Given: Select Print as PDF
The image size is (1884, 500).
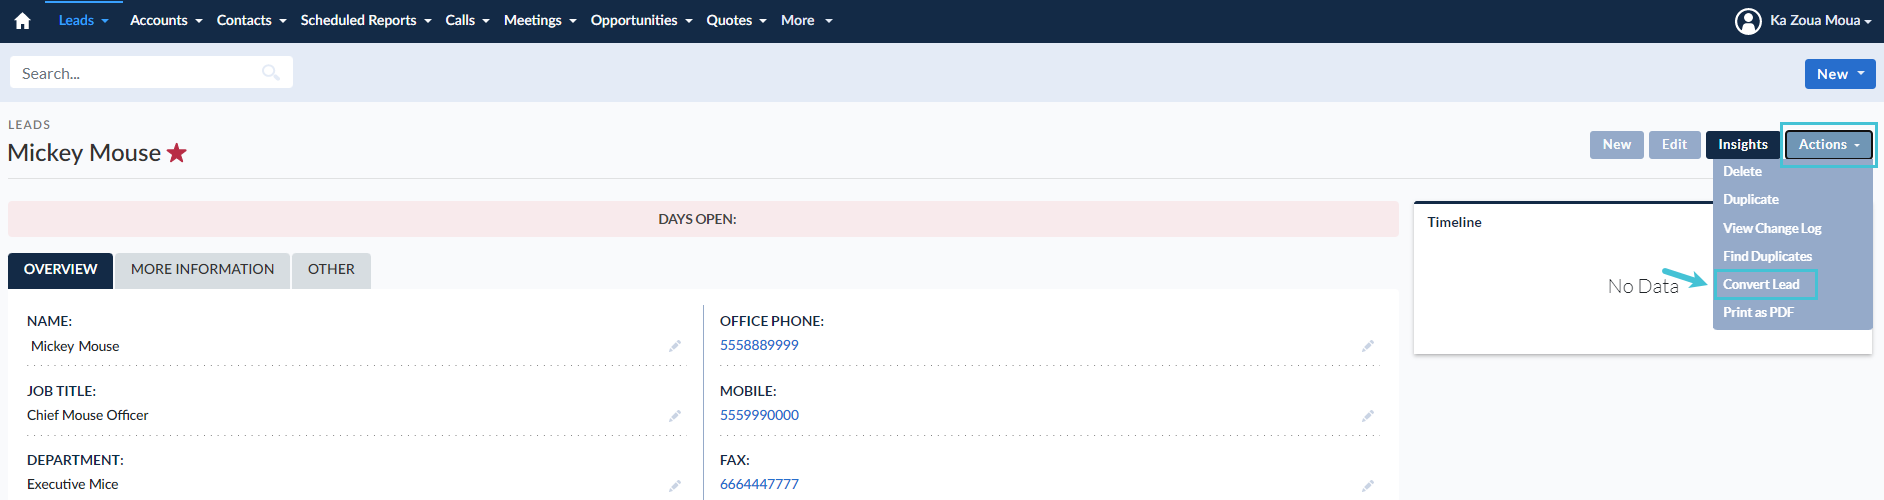Looking at the screenshot, I should (x=1758, y=312).
